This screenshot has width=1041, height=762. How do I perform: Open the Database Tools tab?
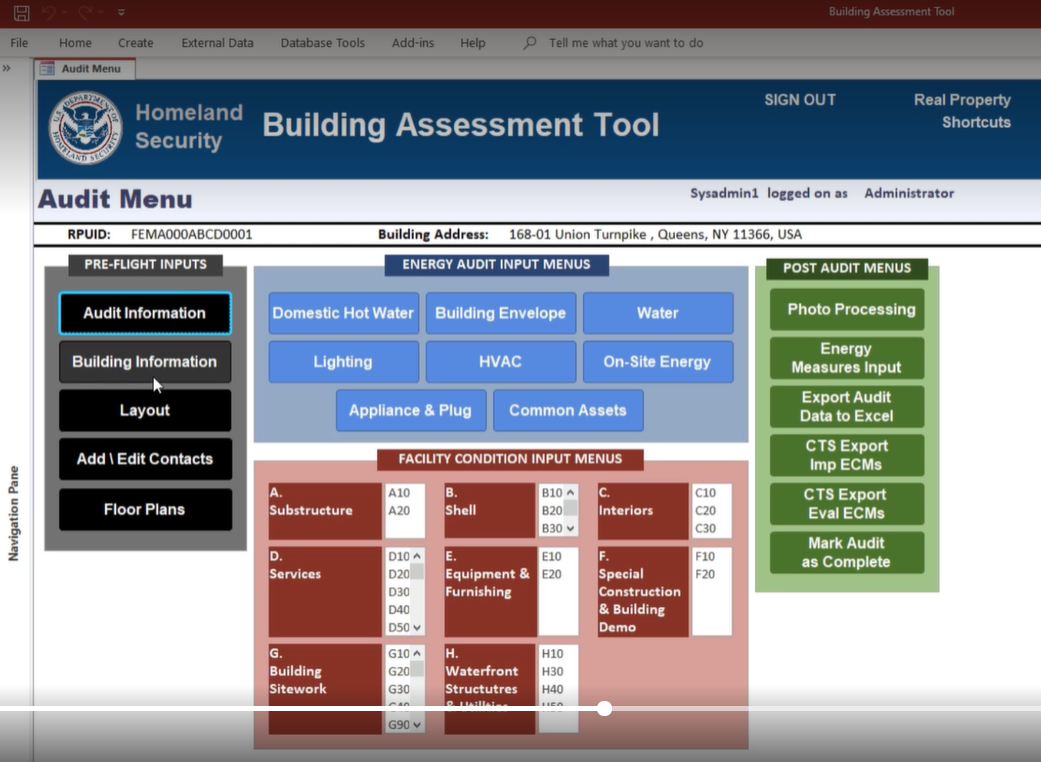click(323, 43)
